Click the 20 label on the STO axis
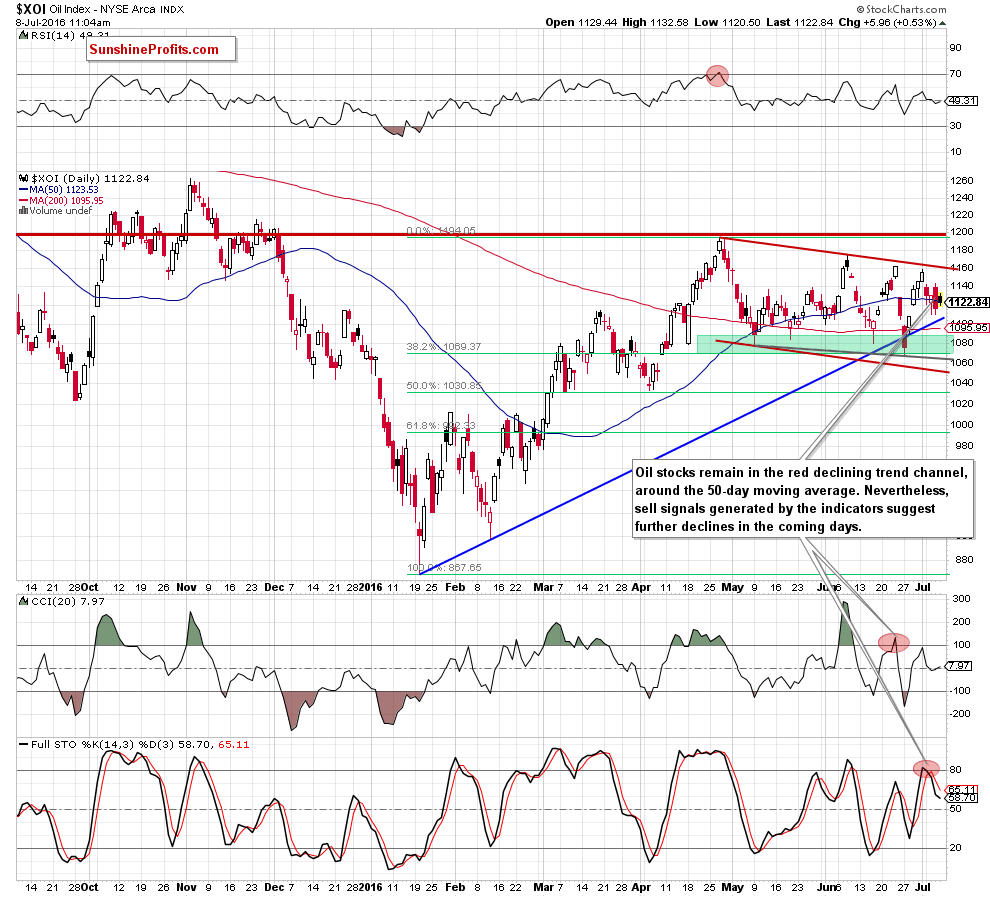Image resolution: width=990 pixels, height=897 pixels. [955, 848]
